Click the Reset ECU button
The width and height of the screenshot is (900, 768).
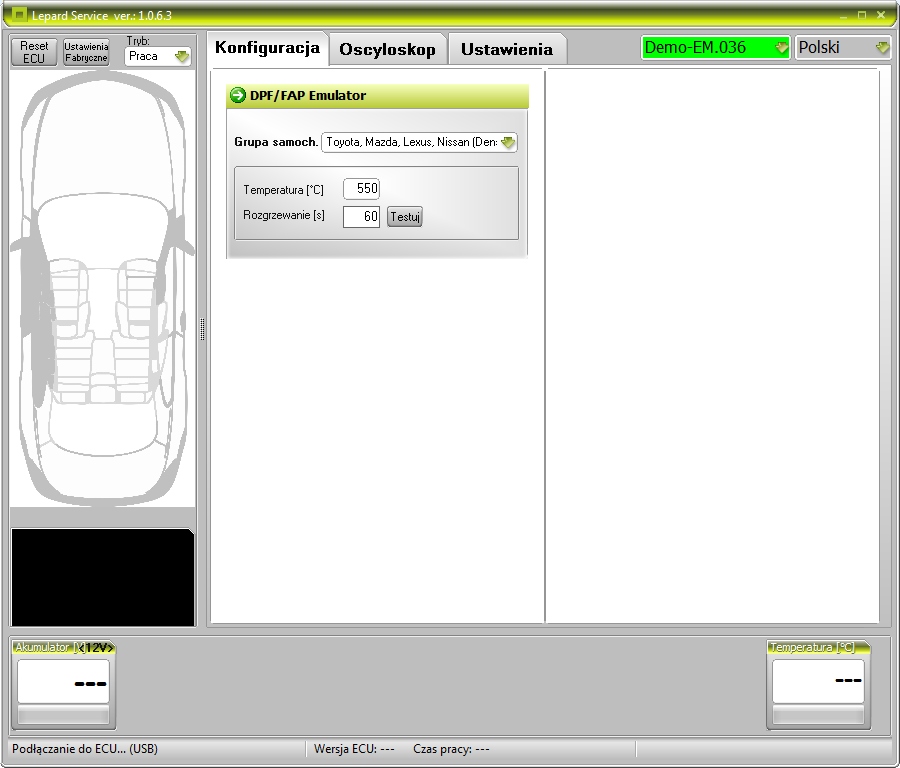tap(34, 52)
